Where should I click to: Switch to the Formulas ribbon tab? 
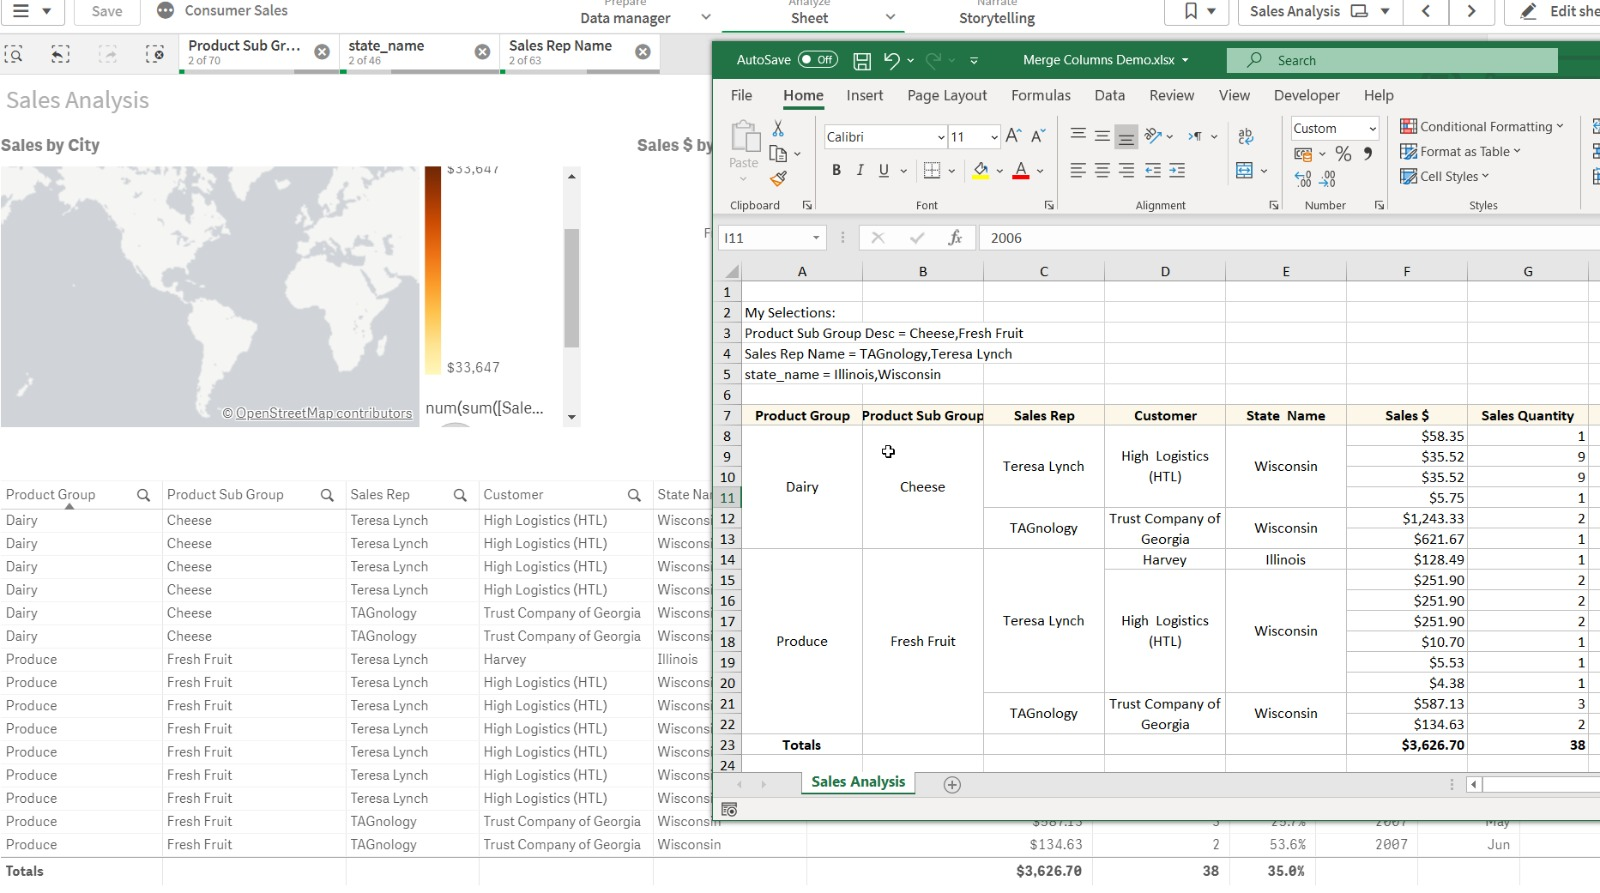pyautogui.click(x=1040, y=96)
